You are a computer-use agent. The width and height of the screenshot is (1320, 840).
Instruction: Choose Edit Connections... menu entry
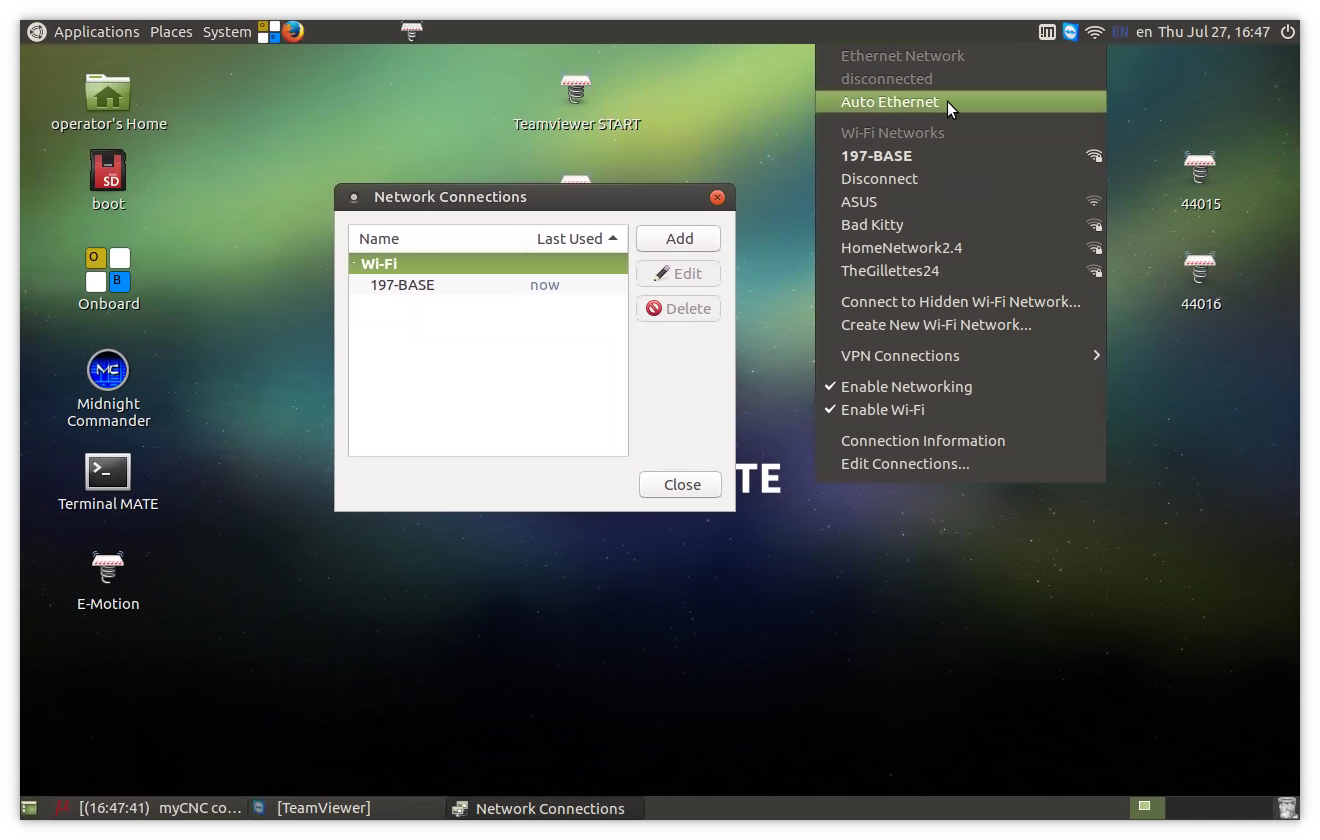[x=904, y=464]
